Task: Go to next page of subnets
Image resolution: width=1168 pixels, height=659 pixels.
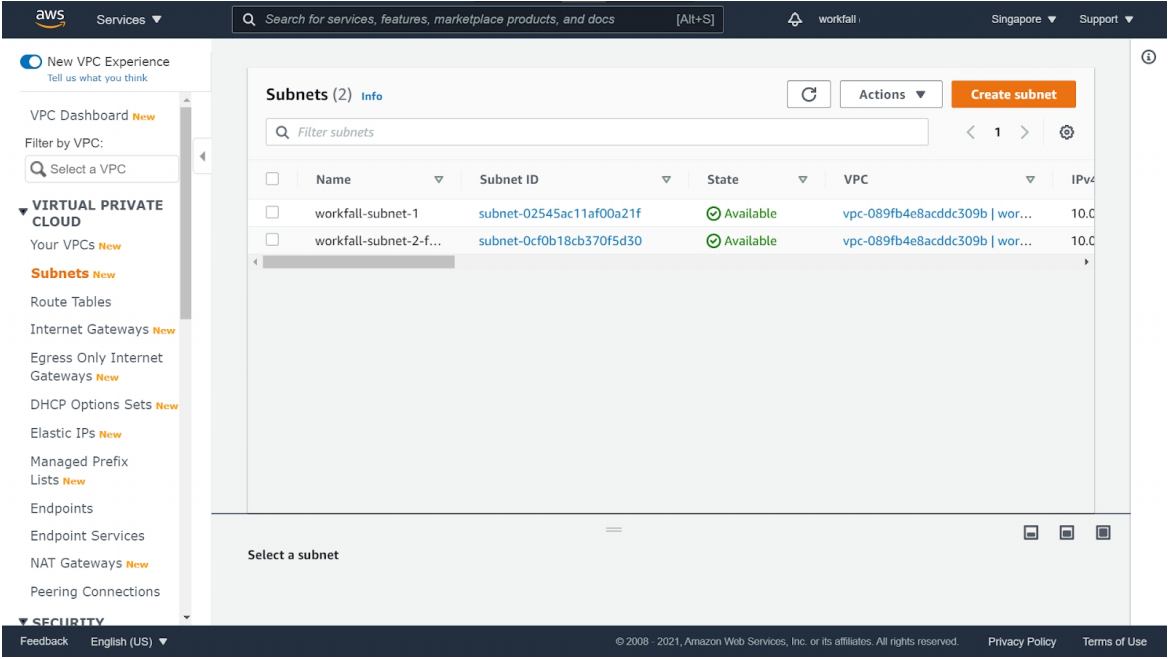Action: [1024, 132]
